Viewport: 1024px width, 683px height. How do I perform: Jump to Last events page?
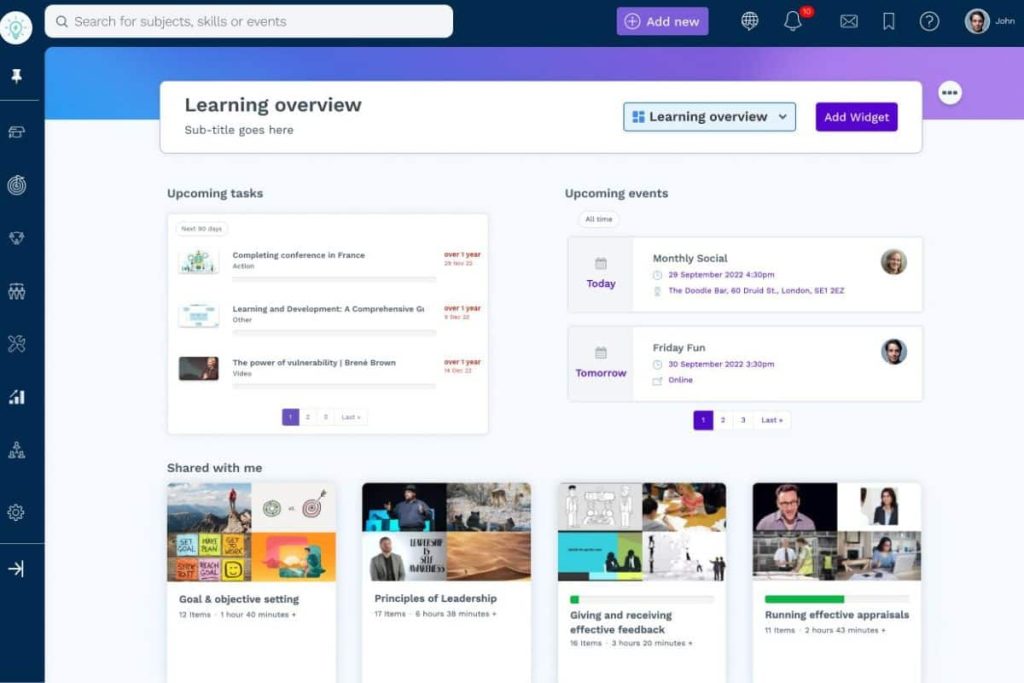tap(772, 420)
